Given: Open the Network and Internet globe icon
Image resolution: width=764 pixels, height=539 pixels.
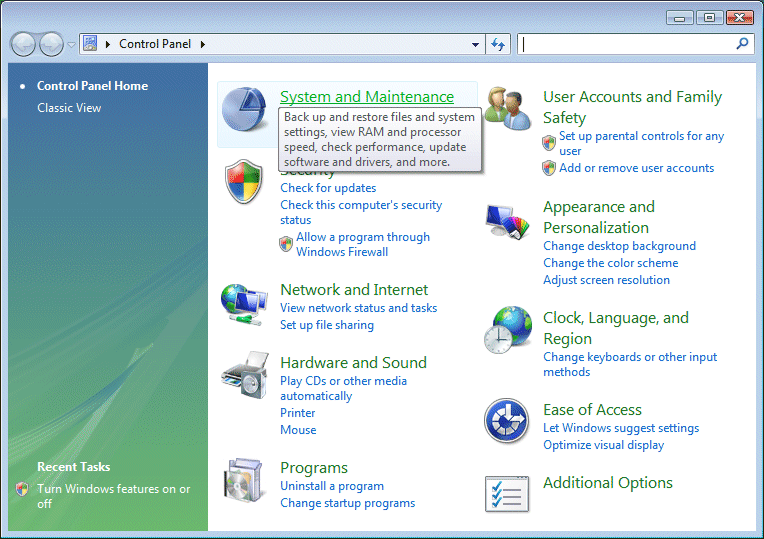Looking at the screenshot, I should point(245,304).
